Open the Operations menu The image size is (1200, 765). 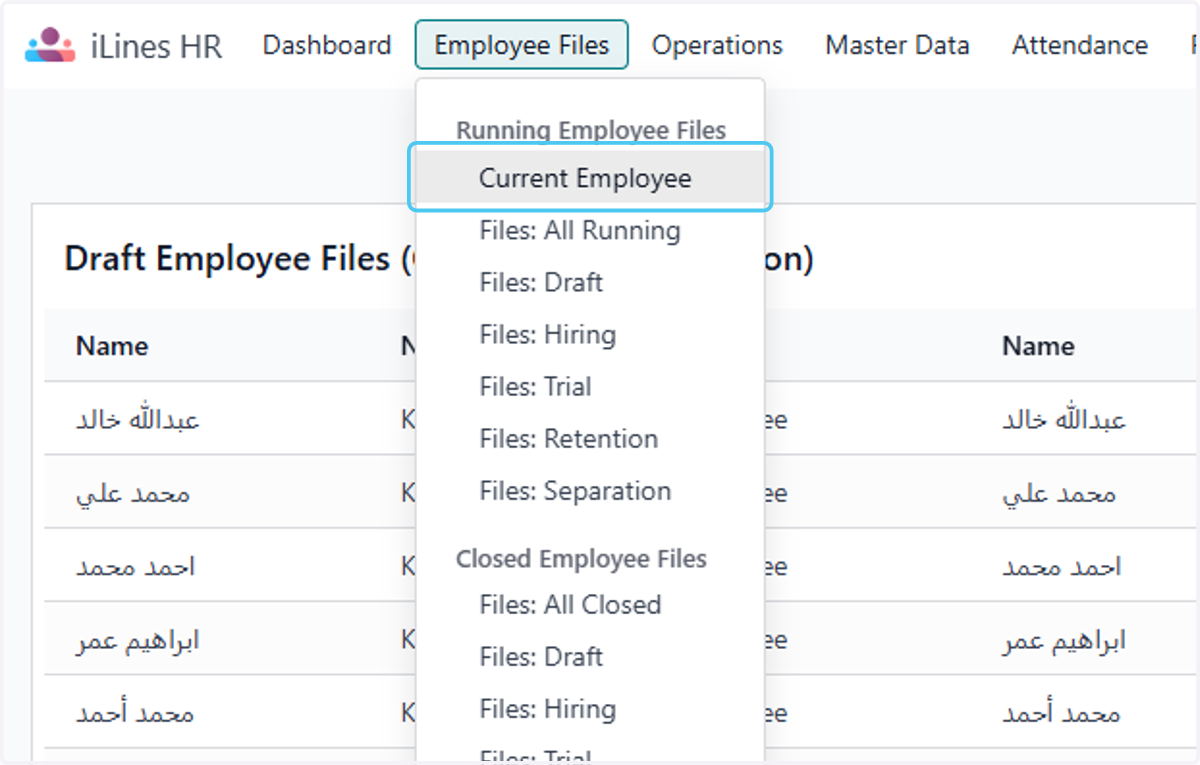pos(717,45)
